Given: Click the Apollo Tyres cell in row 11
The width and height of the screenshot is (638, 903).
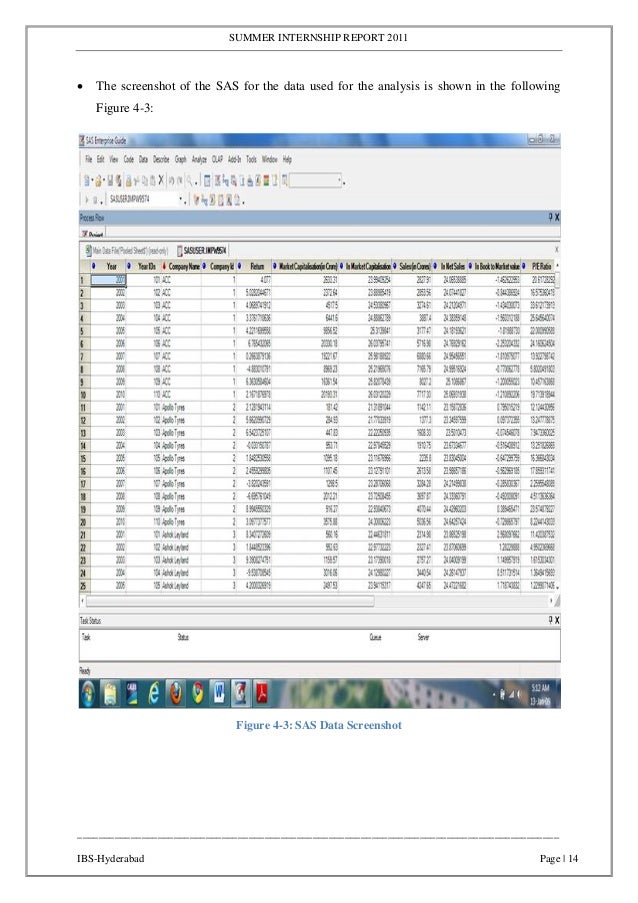Looking at the screenshot, I should 181,407.
